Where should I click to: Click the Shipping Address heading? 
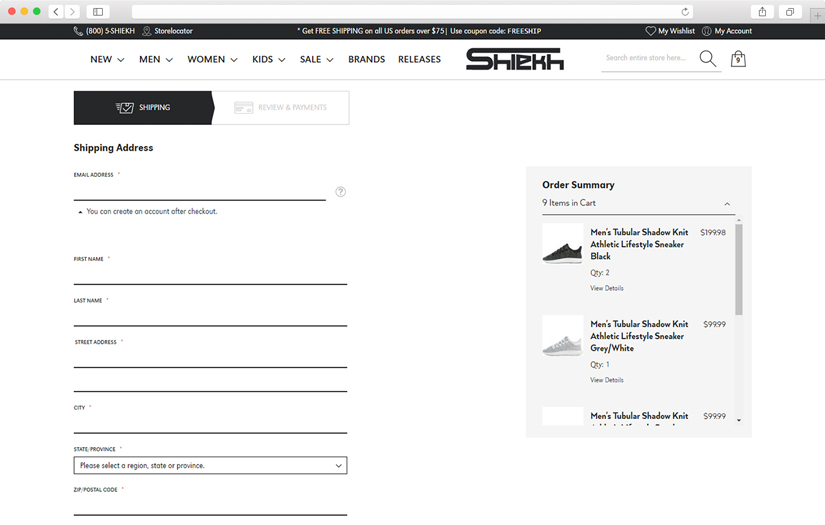pyautogui.click(x=113, y=148)
